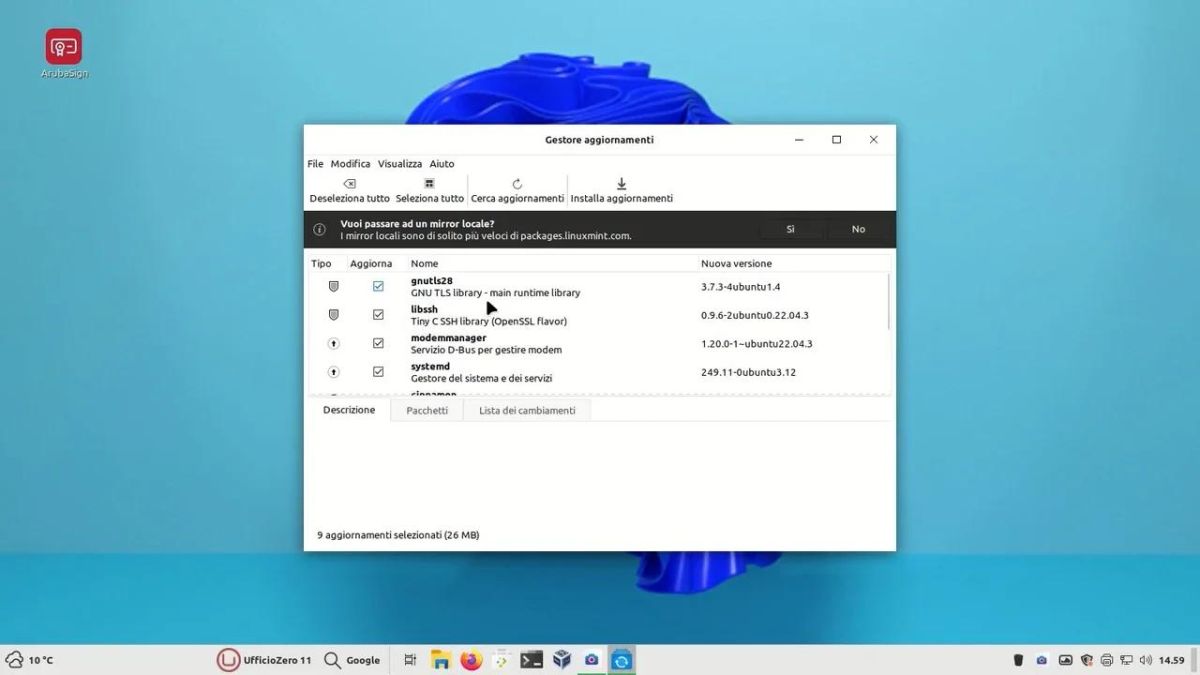
Task: Click Cerca aggiornamenti refresh button
Action: tap(517, 190)
